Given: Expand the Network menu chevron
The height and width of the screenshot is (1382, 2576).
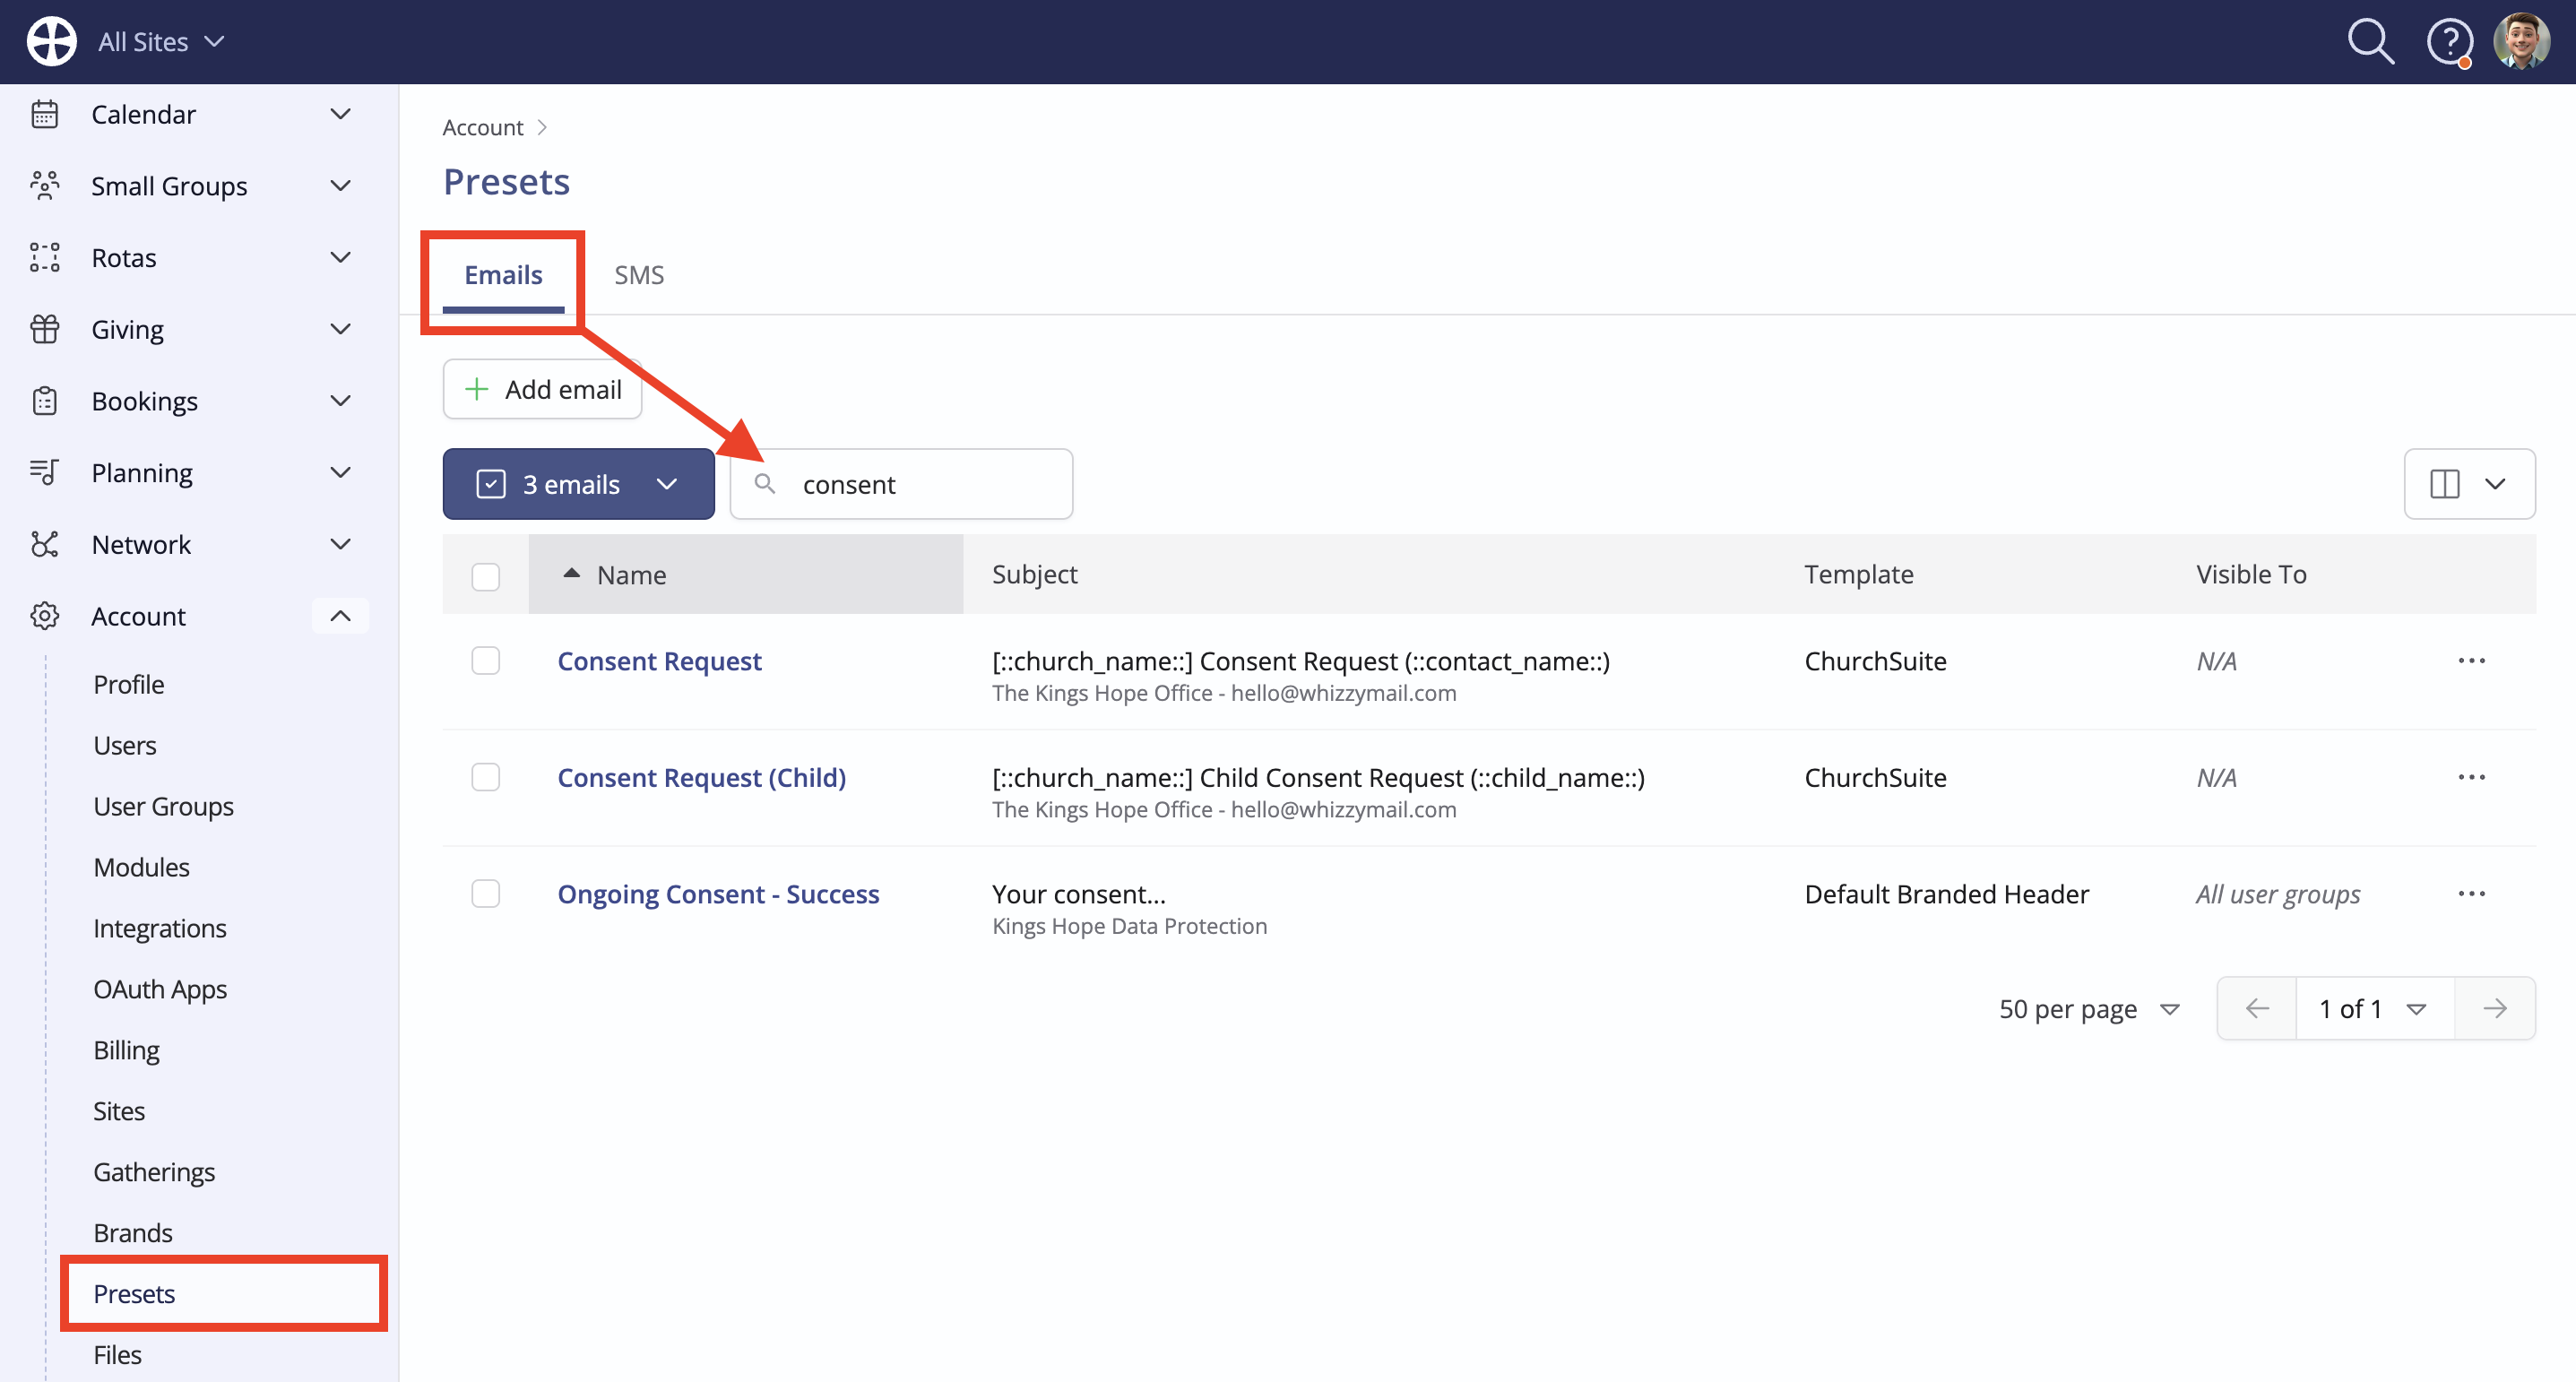Looking at the screenshot, I should (x=340, y=544).
